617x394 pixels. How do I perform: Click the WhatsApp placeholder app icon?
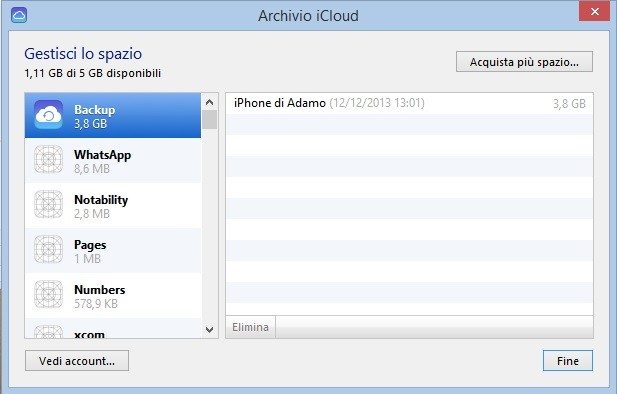coord(48,159)
